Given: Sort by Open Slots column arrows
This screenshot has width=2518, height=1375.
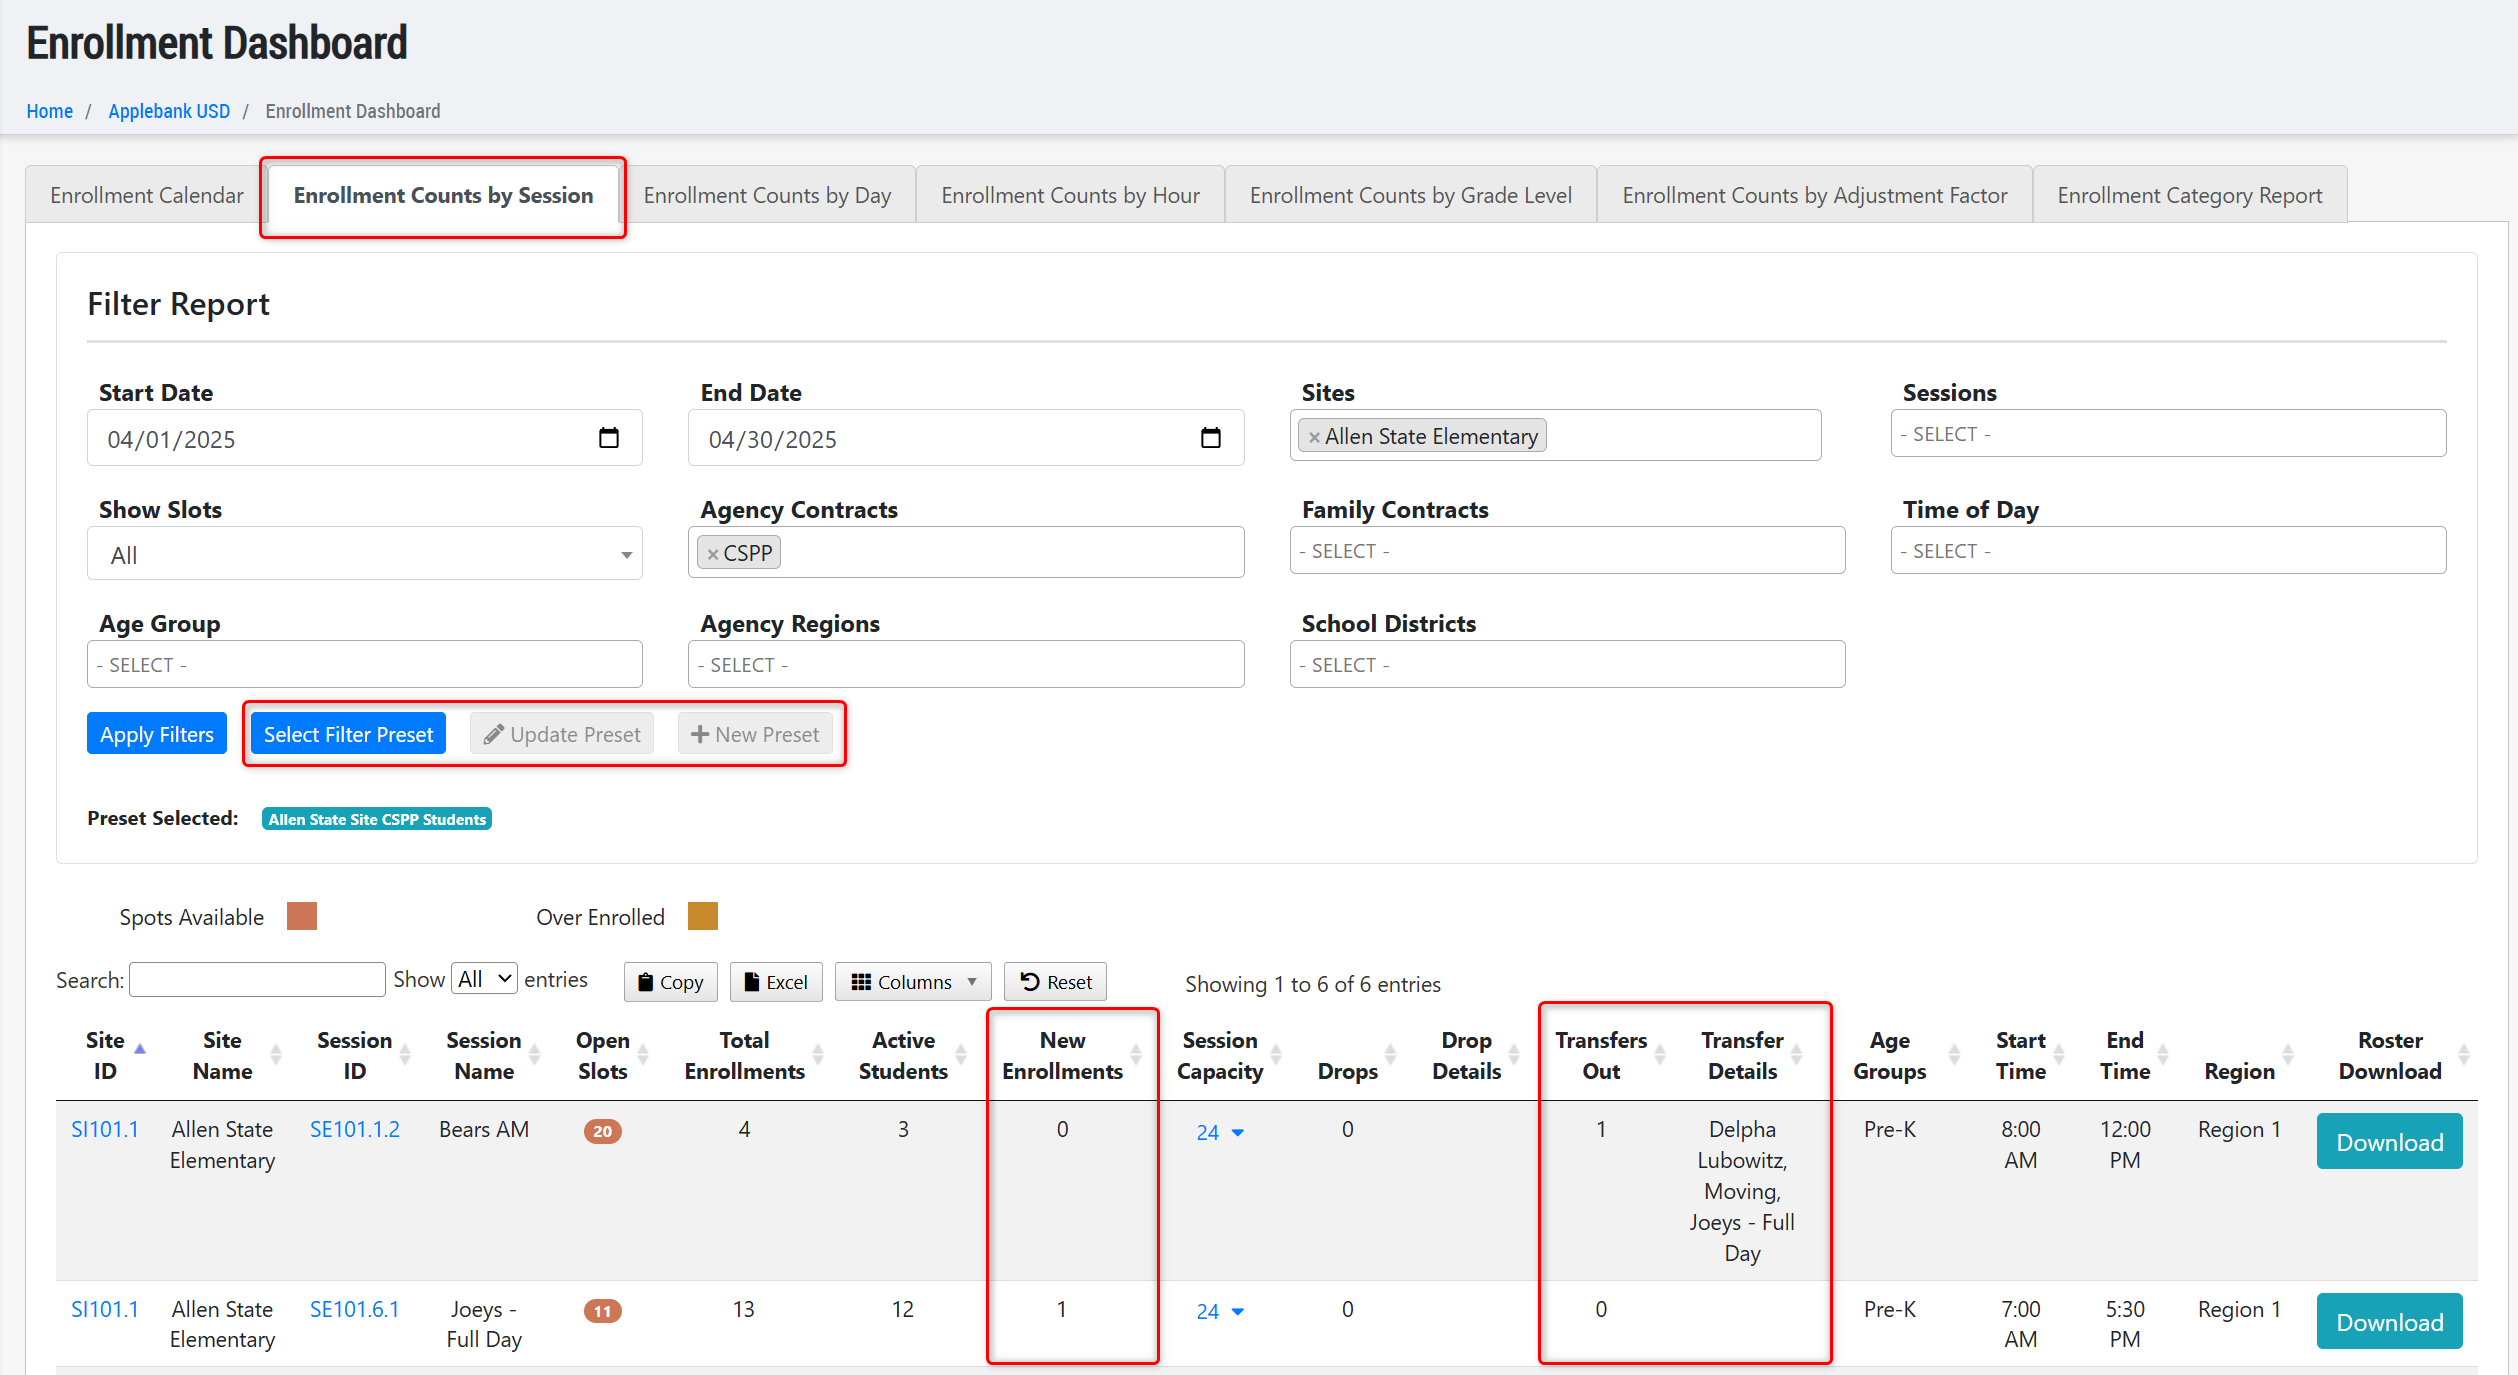Looking at the screenshot, I should [x=642, y=1055].
